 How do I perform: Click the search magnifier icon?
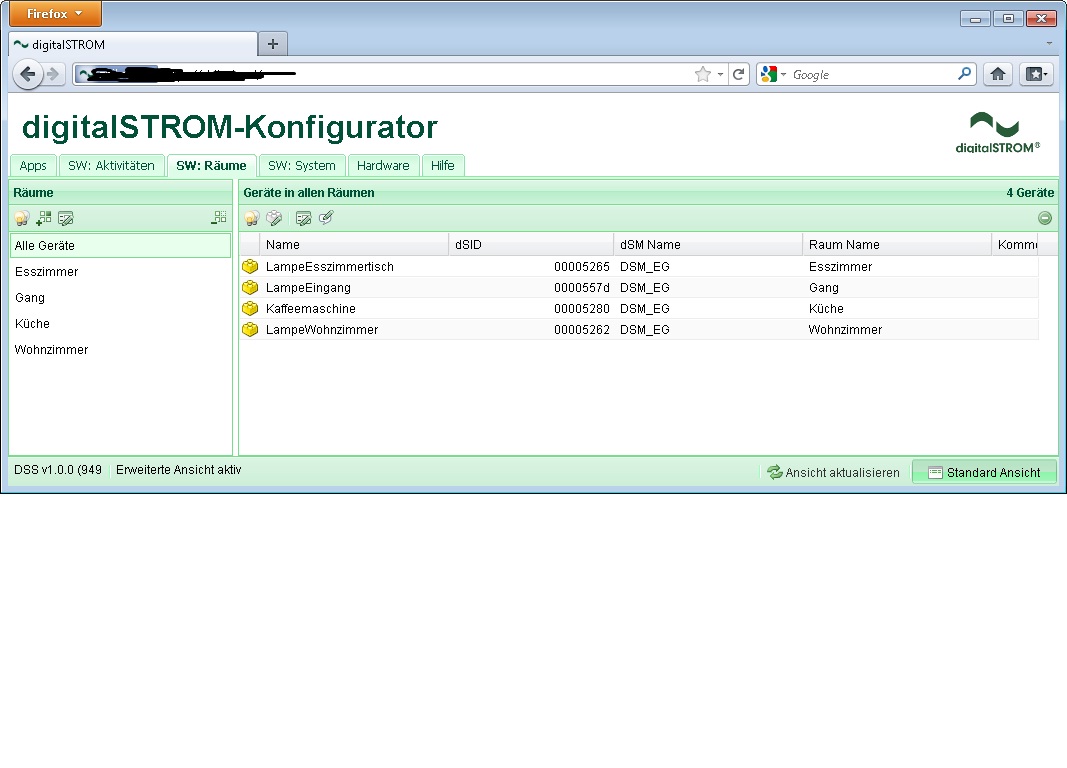(x=964, y=73)
